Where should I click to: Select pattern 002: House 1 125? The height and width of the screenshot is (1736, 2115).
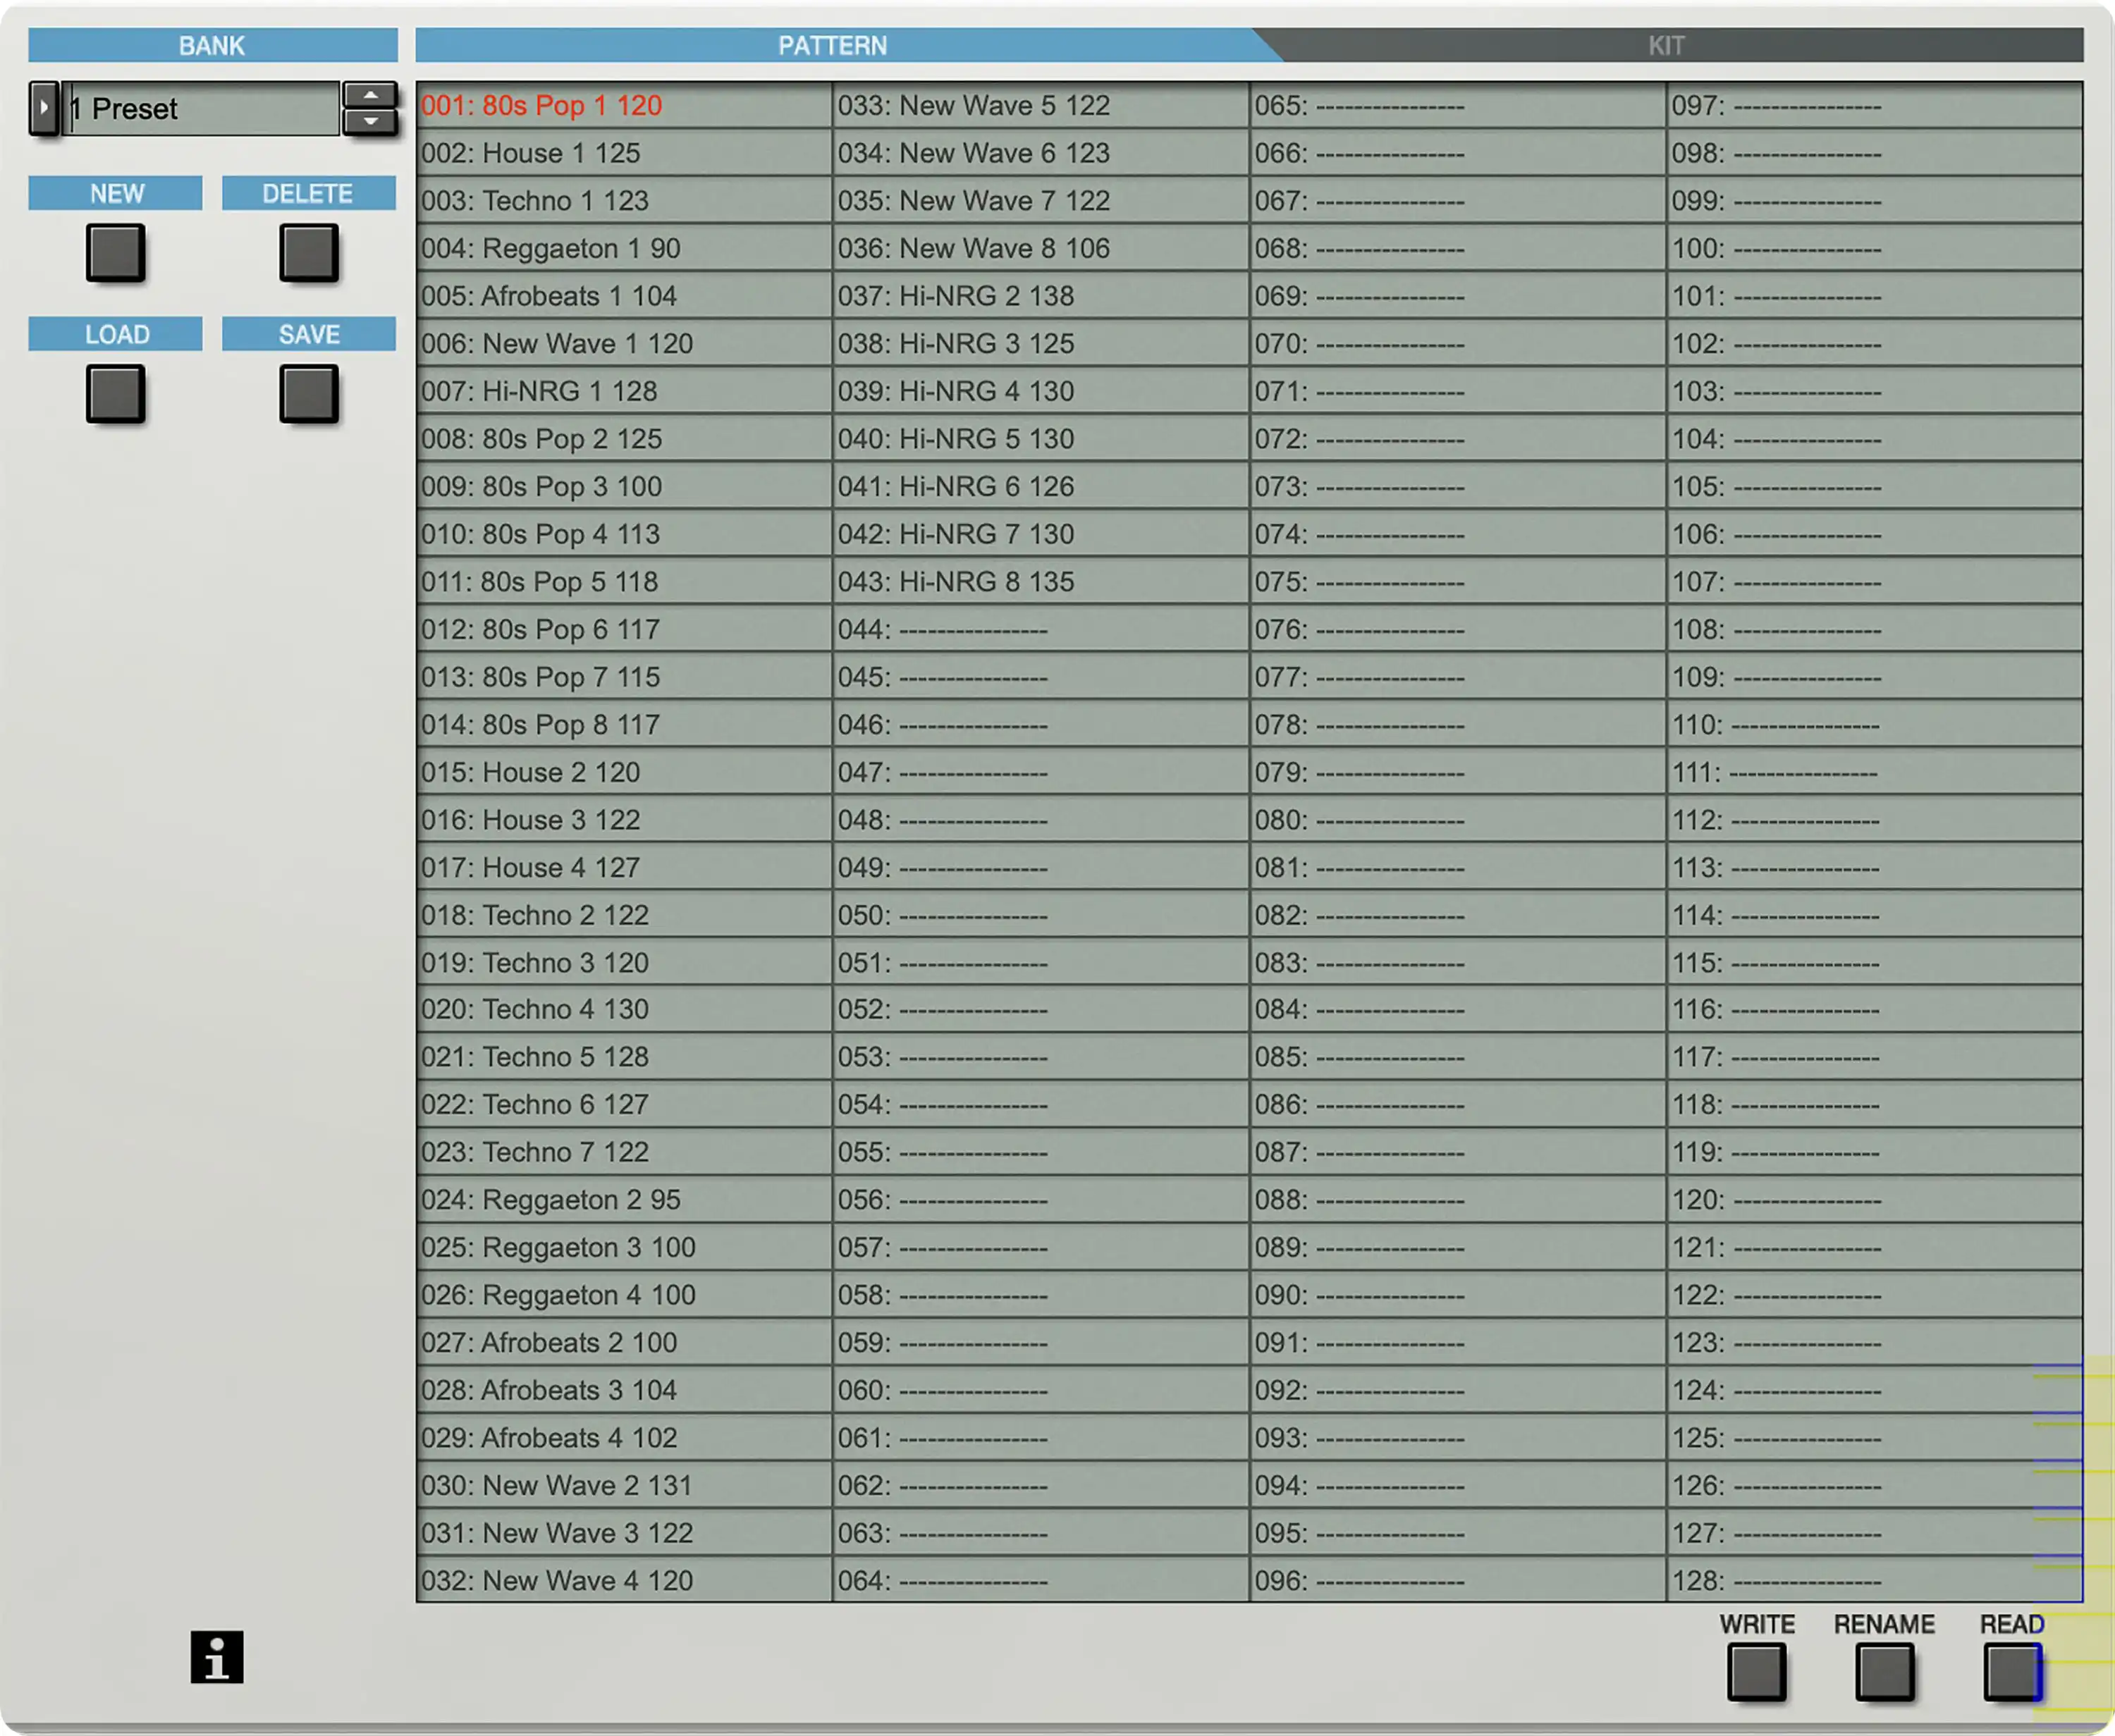pos(624,153)
